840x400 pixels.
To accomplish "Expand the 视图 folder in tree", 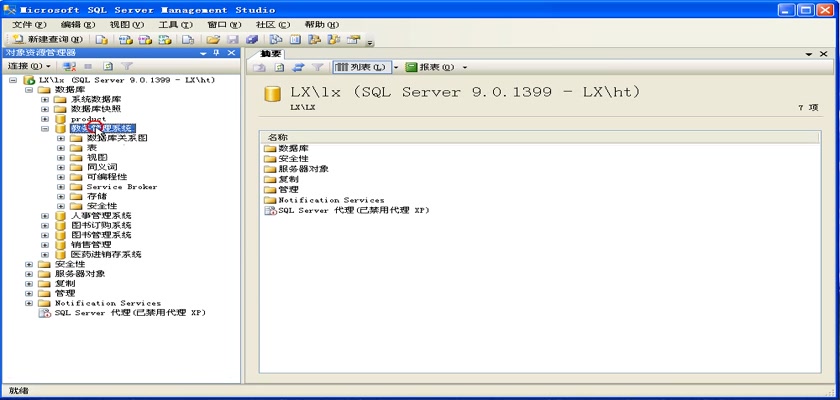I will (61, 157).
